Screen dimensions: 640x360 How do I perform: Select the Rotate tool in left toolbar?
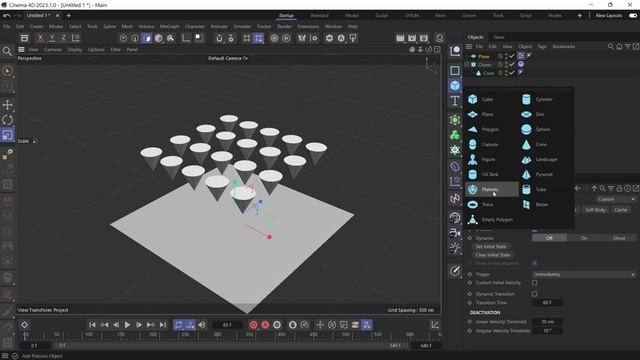point(7,120)
